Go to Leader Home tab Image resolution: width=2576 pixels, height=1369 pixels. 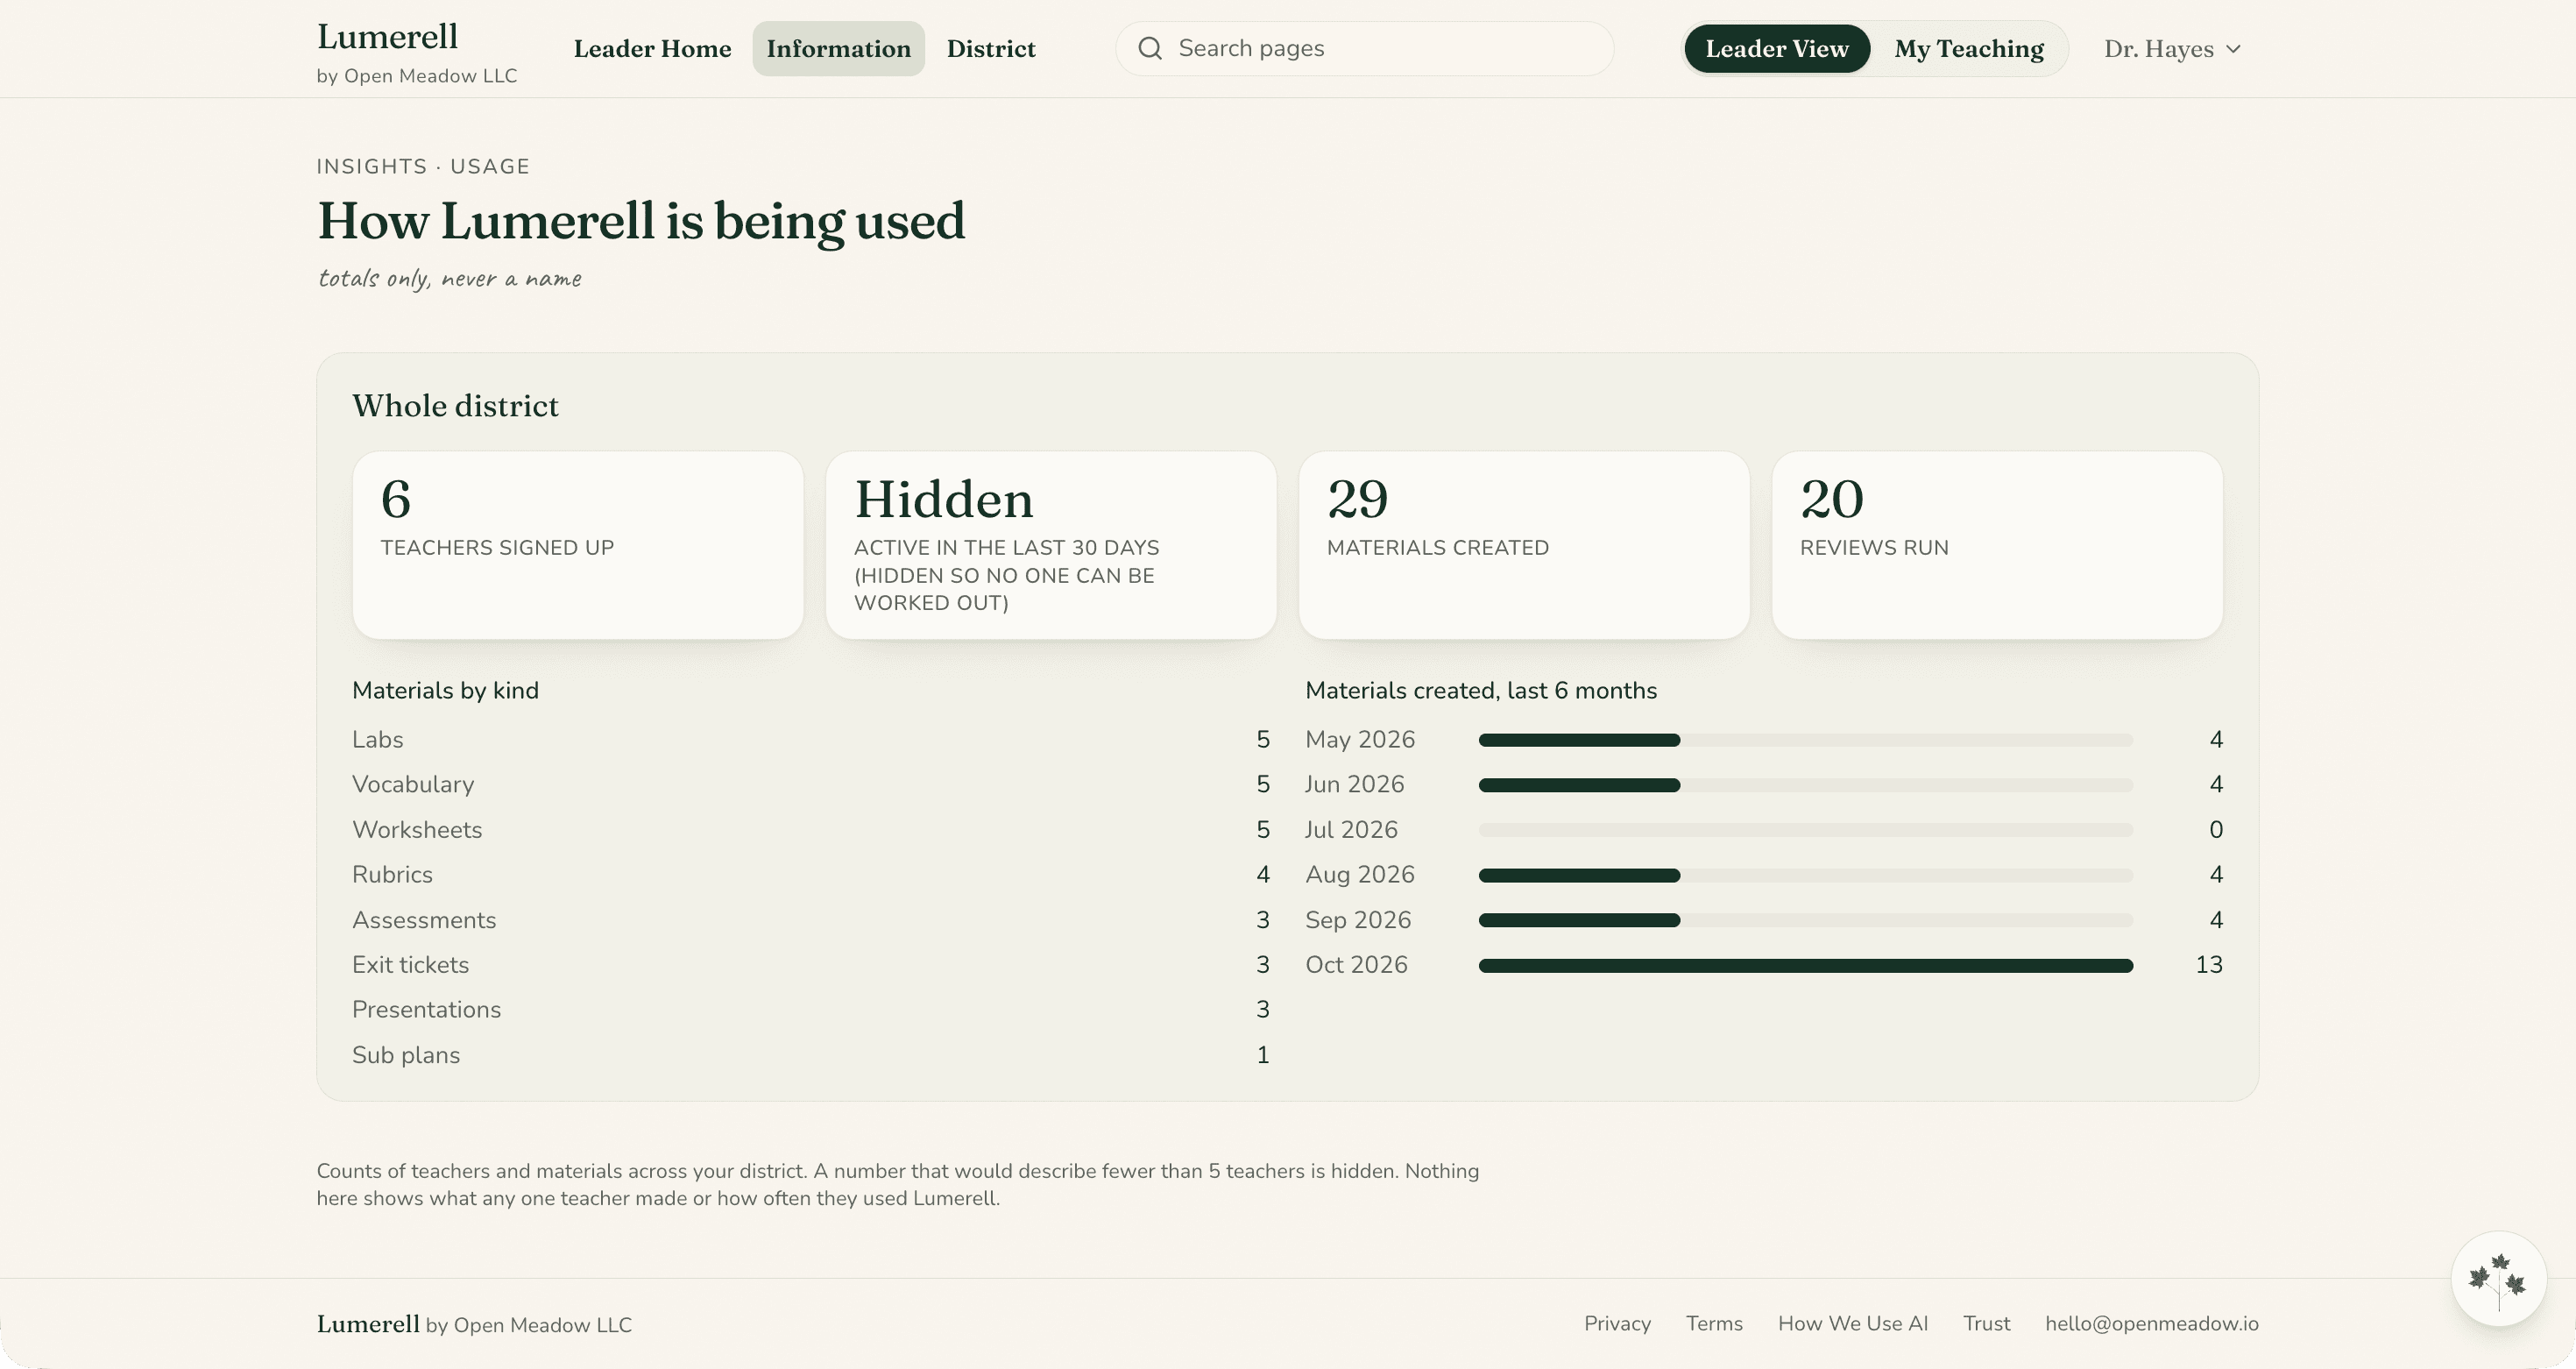652,48
